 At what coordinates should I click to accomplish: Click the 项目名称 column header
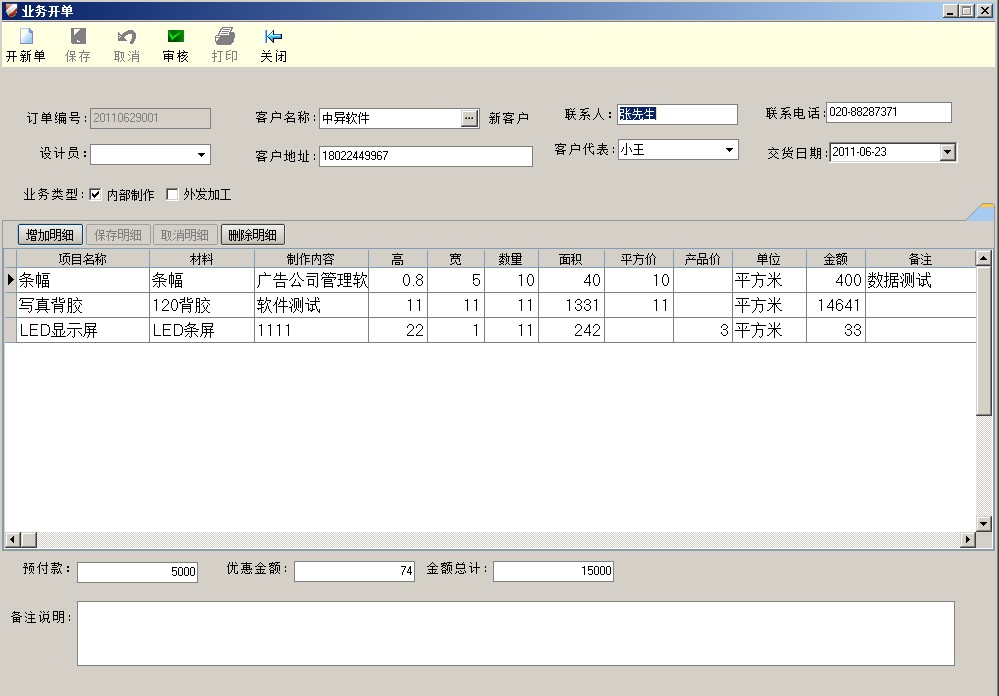click(x=83, y=259)
